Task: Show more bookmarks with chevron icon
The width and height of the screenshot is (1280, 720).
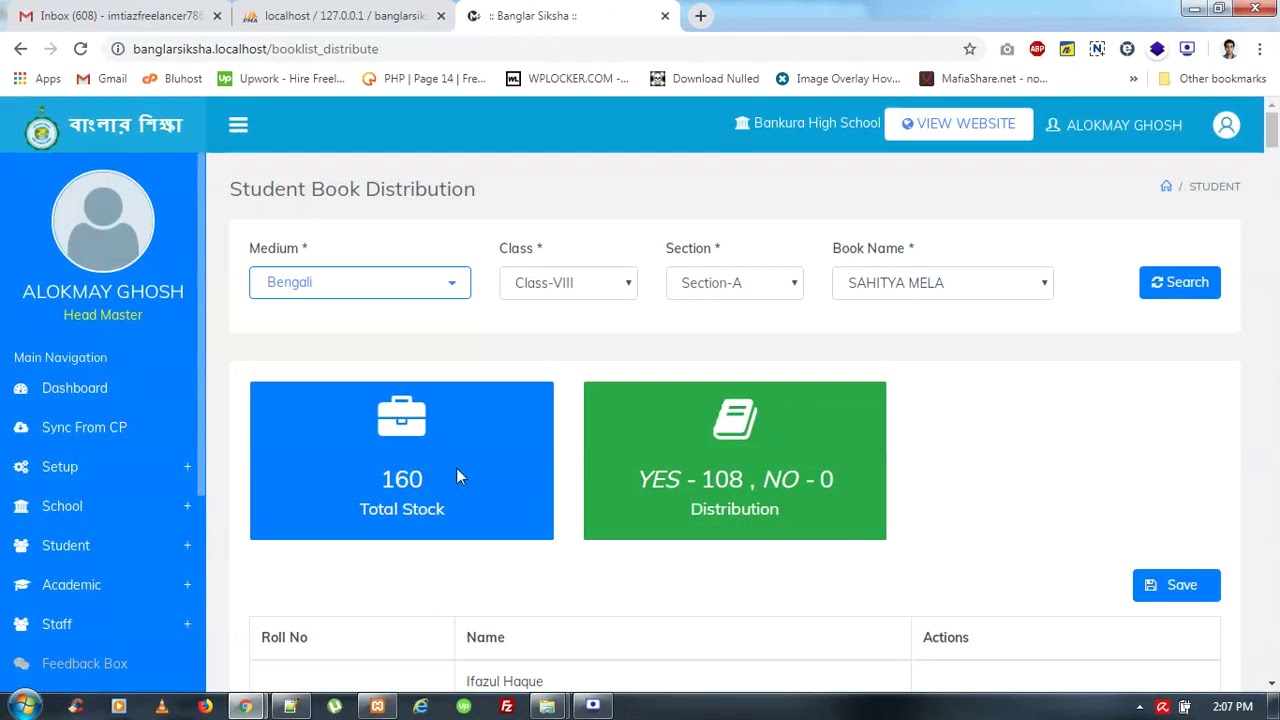Action: coord(1133,78)
